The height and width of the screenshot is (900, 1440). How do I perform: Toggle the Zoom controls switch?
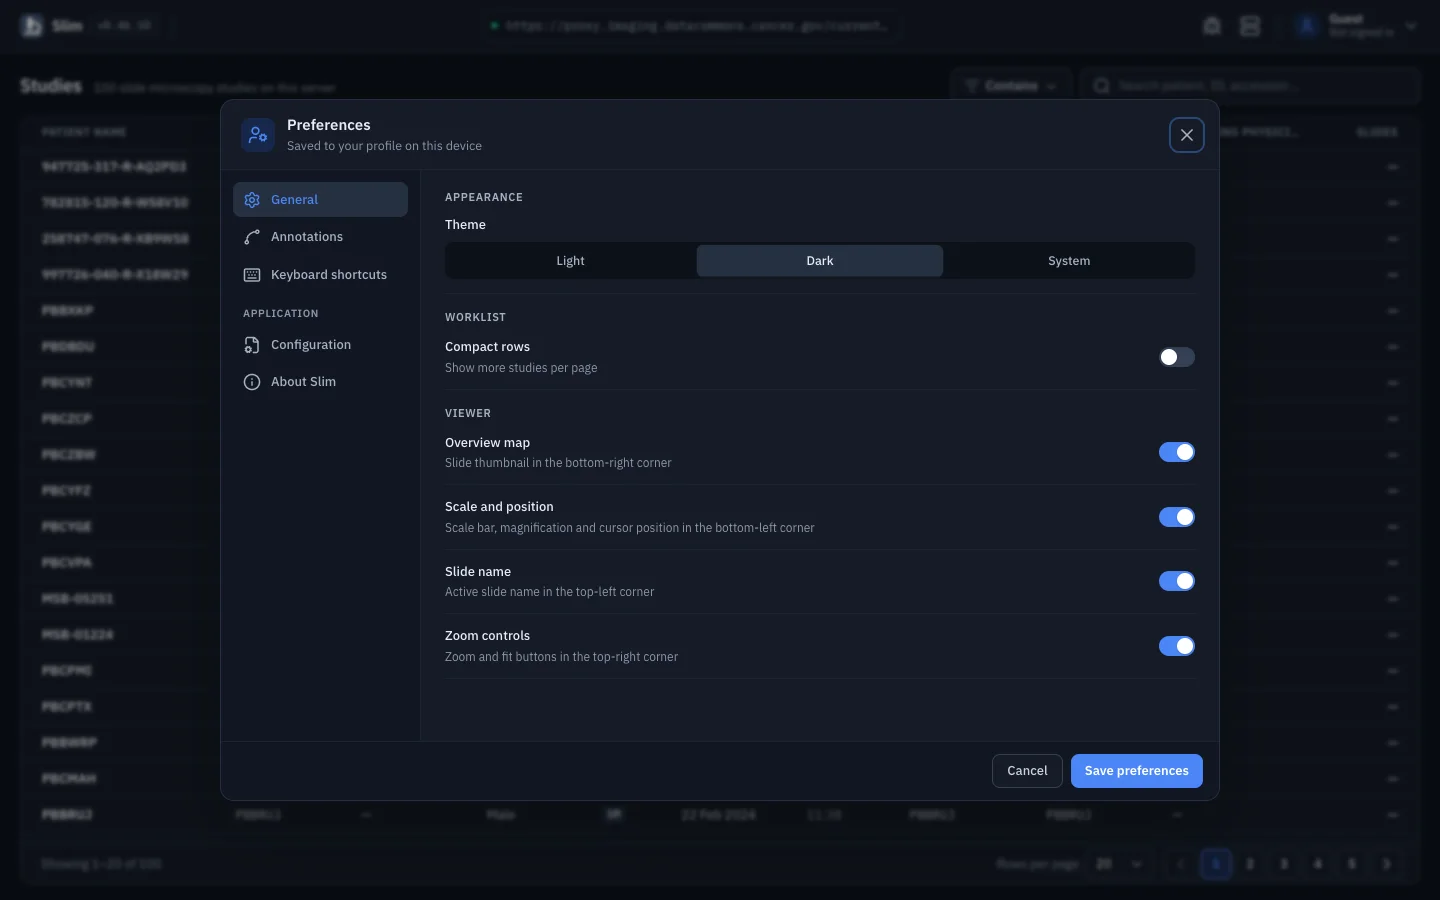pyautogui.click(x=1177, y=646)
